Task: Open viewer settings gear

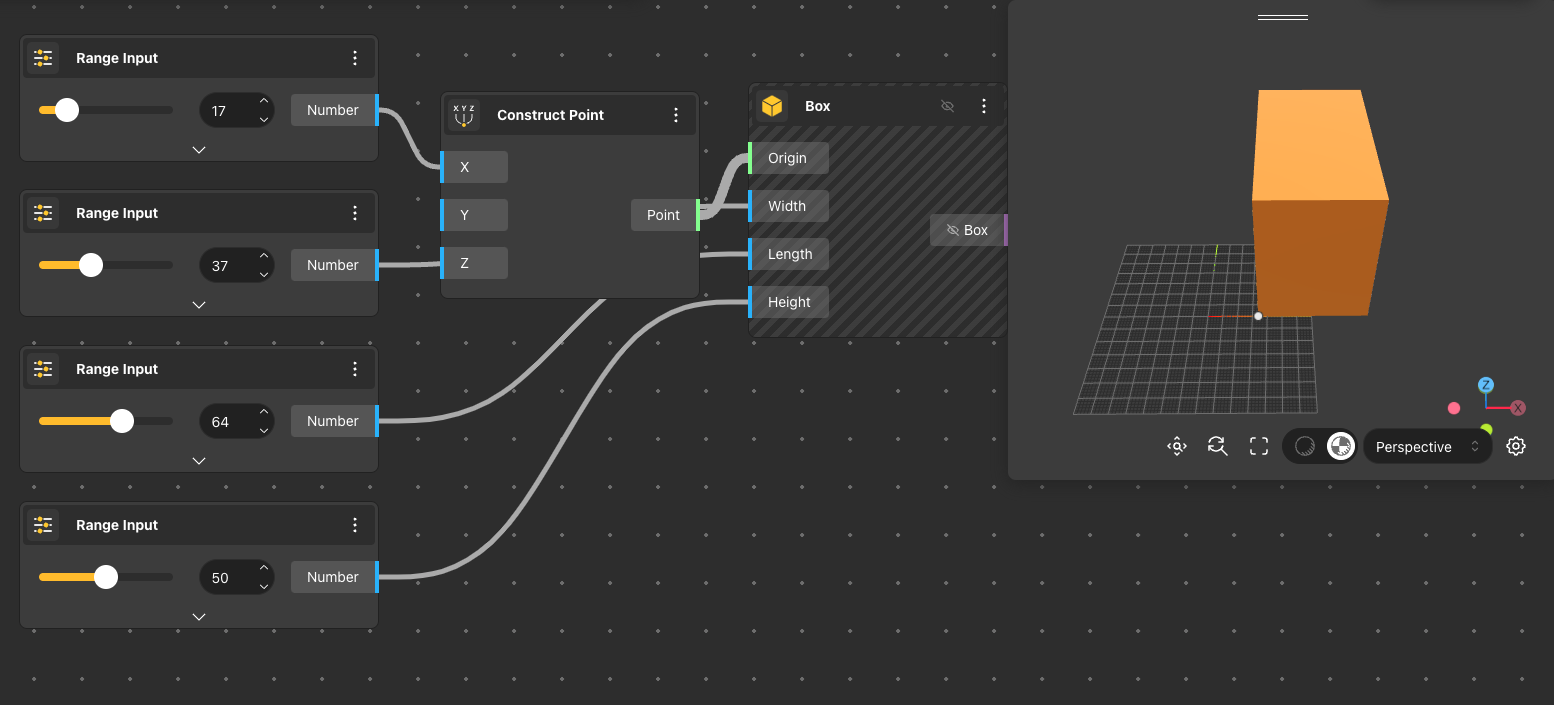Action: point(1516,446)
